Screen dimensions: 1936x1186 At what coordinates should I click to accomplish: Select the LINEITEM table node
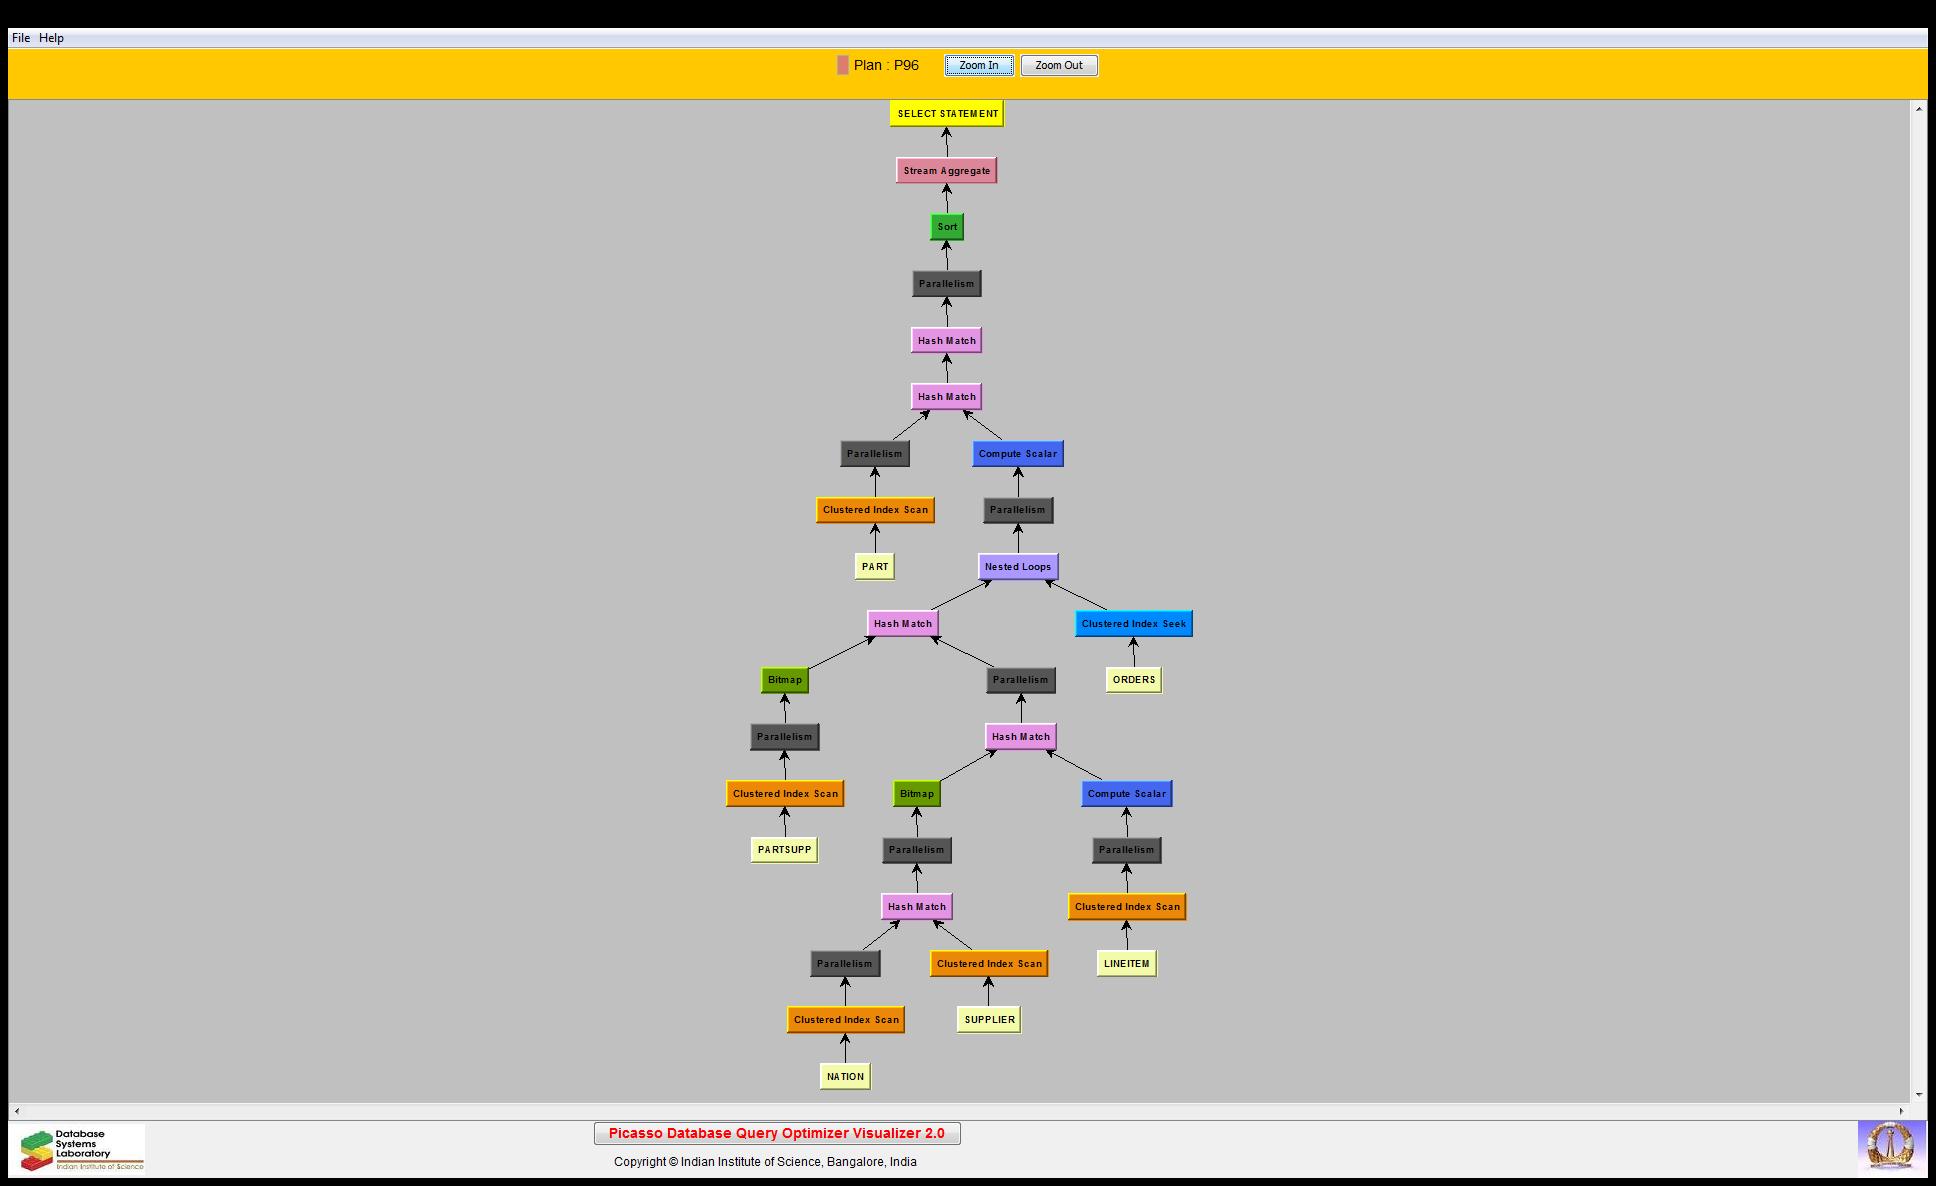pyautogui.click(x=1126, y=964)
